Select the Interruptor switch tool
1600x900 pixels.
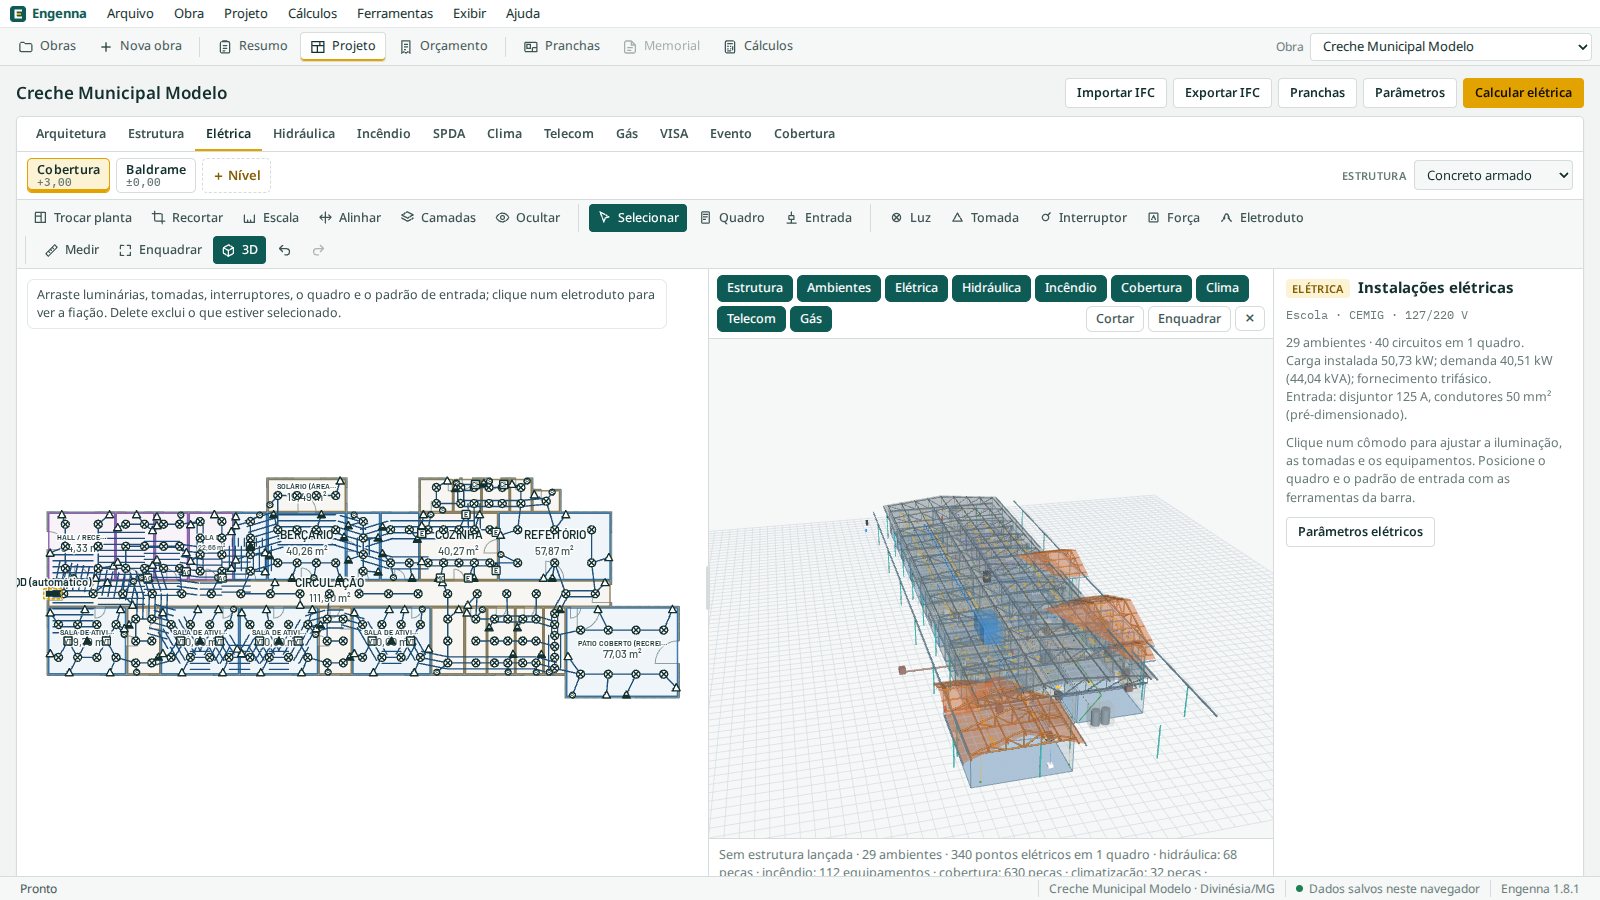(x=1083, y=218)
